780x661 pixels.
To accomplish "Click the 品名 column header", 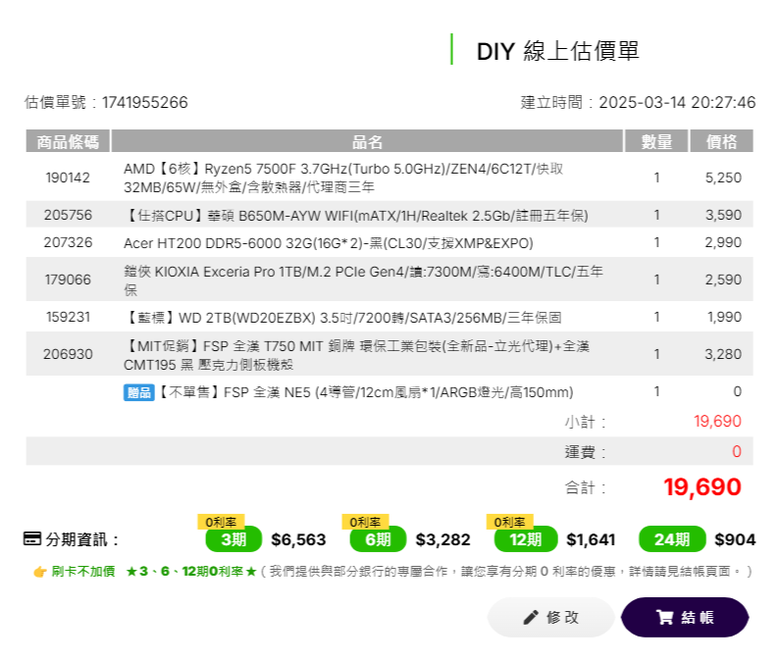I will (367, 141).
